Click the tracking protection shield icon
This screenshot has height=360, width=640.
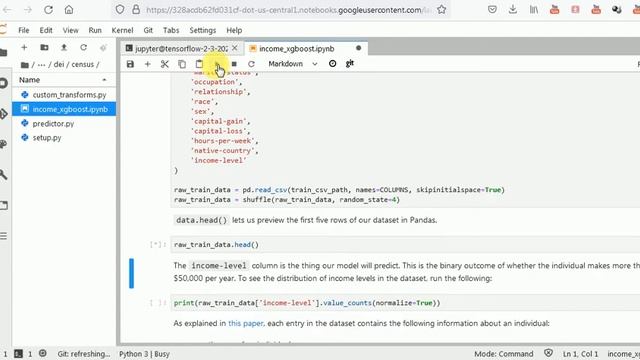pos(120,10)
